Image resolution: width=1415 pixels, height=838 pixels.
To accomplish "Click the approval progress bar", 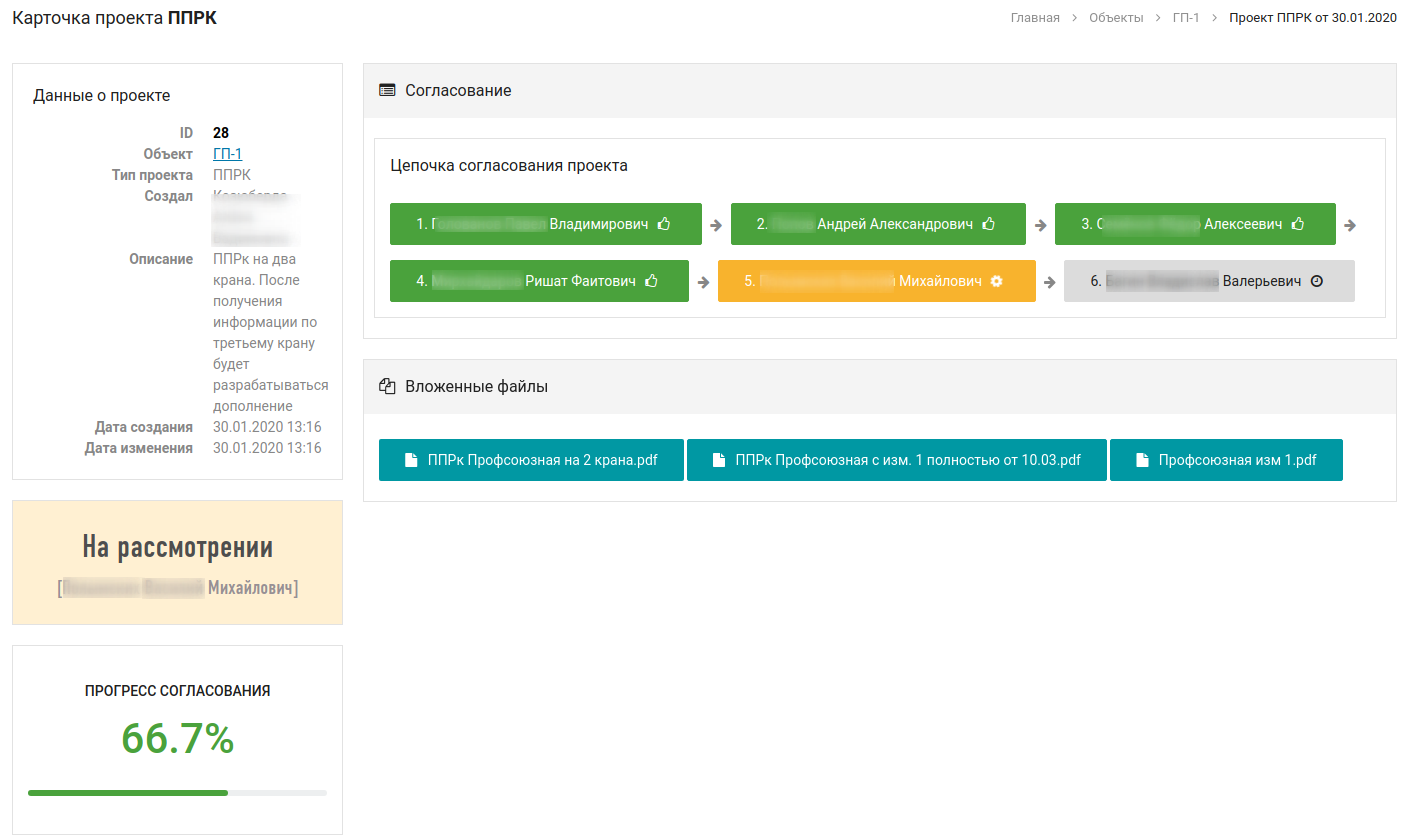I will (177, 793).
